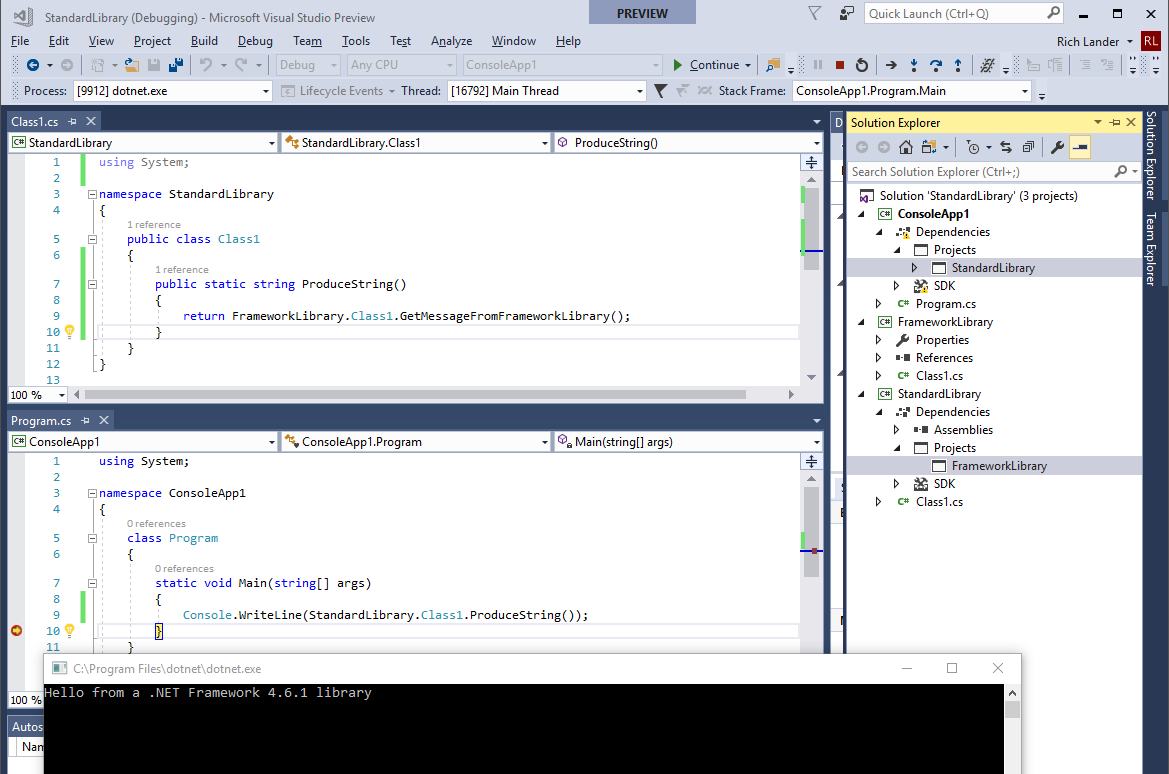
Task: Click the Step Into arrow icon
Action: 913,65
